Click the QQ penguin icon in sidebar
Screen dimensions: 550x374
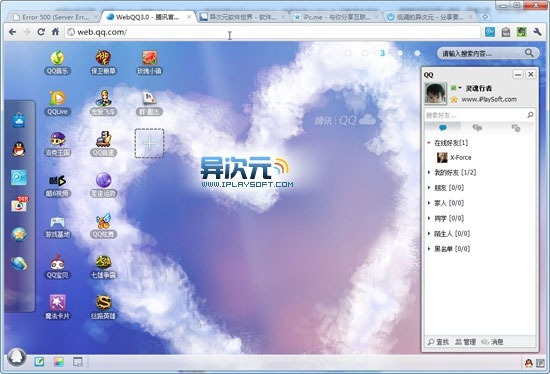pyautogui.click(x=19, y=149)
